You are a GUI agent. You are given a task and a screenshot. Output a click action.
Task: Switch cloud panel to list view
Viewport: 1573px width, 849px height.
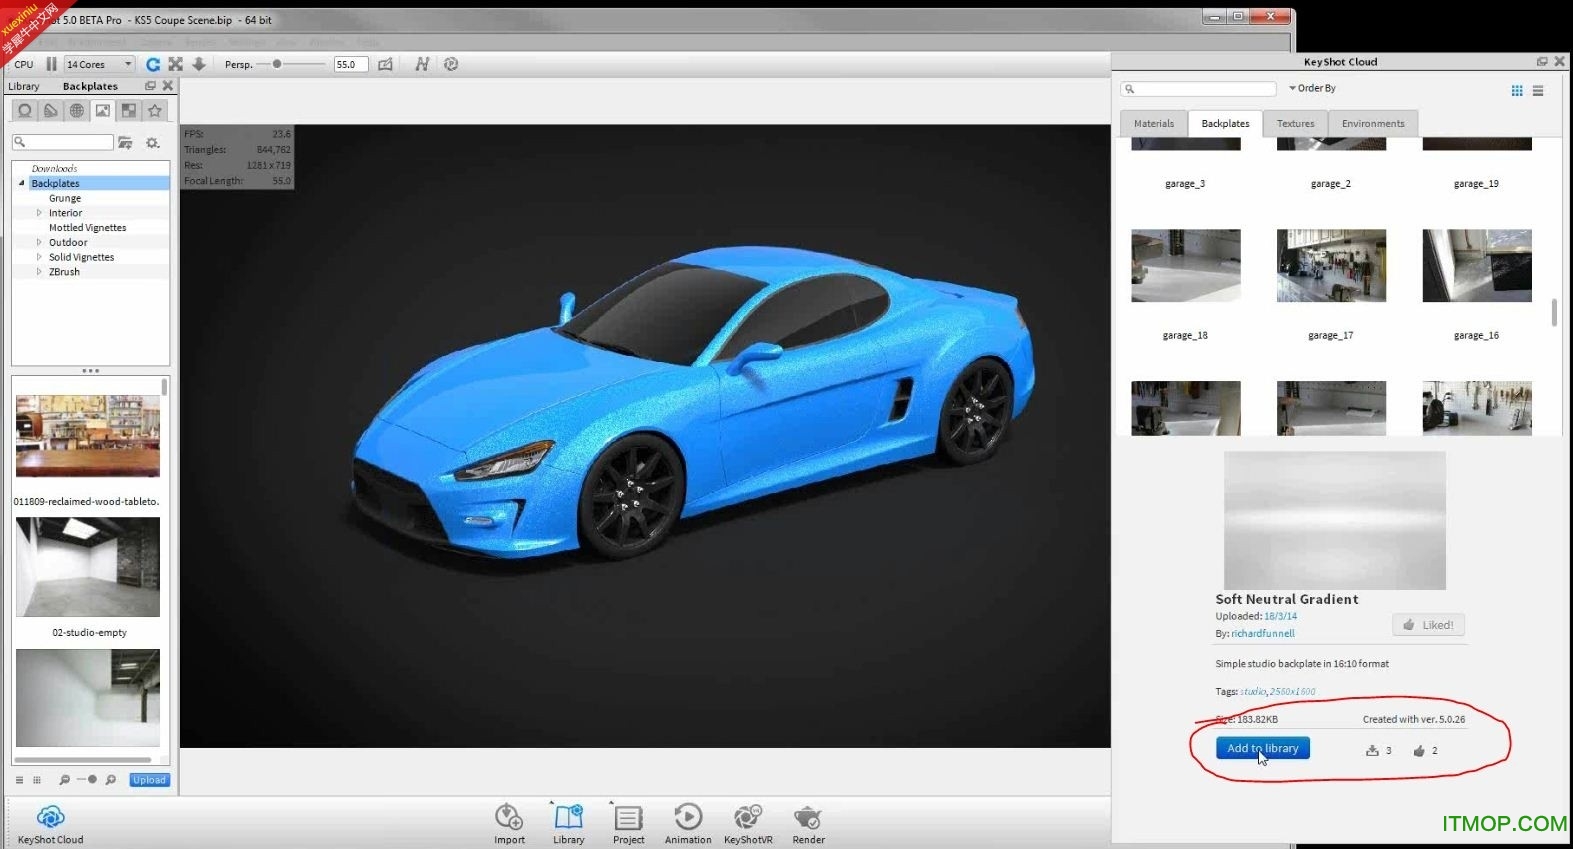tap(1538, 91)
